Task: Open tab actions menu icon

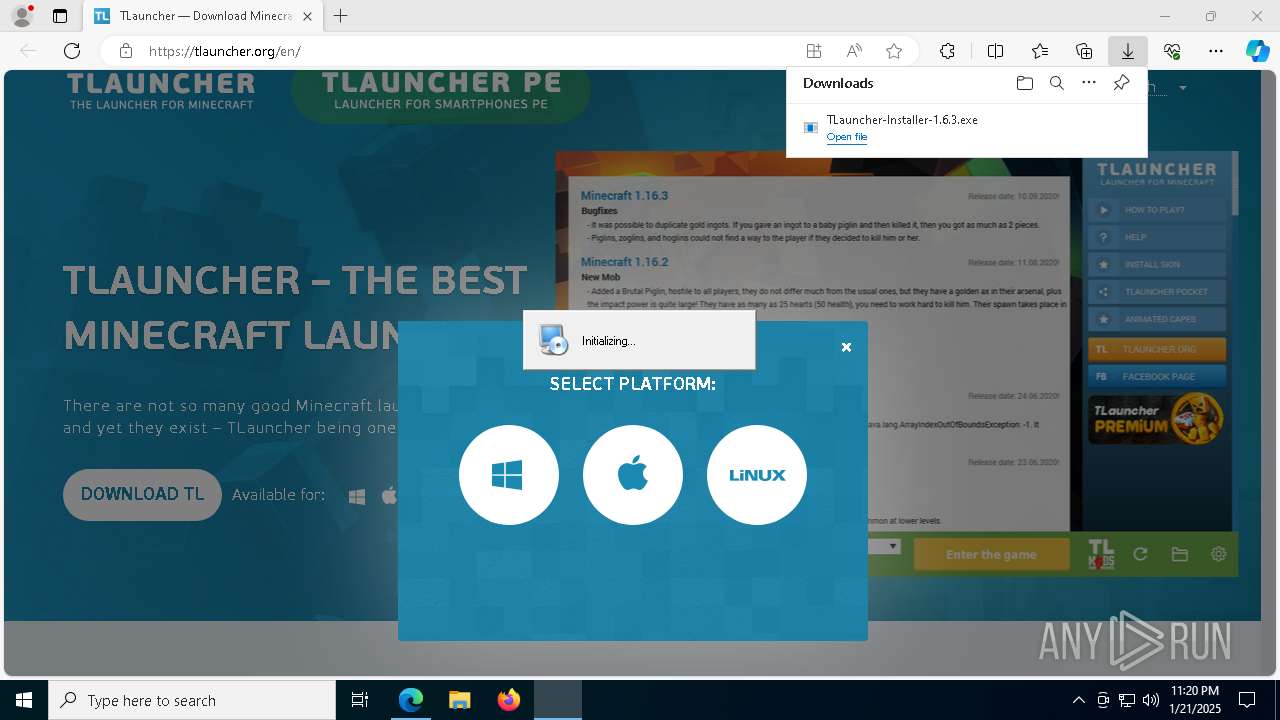Action: pyautogui.click(x=60, y=16)
